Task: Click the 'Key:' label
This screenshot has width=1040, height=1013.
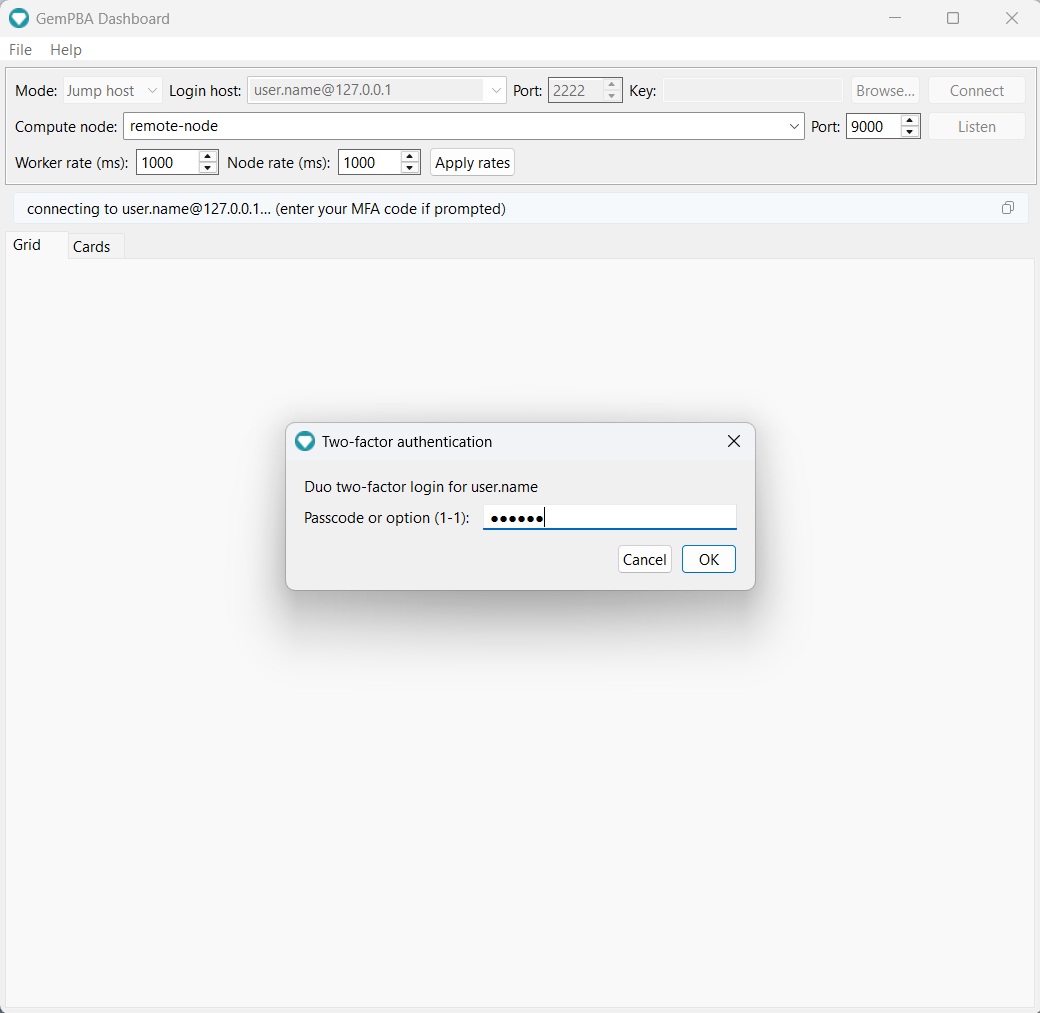Action: tap(643, 91)
